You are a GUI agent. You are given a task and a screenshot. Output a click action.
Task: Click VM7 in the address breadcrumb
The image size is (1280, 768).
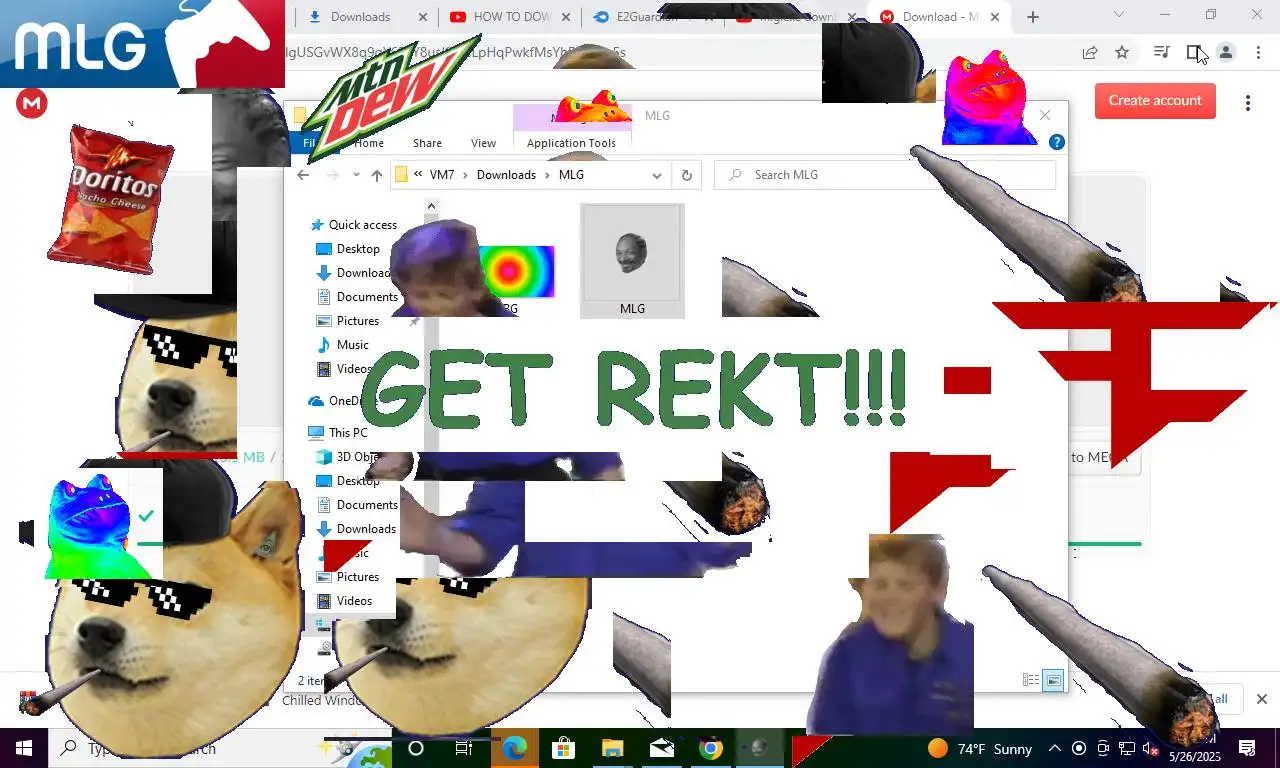point(441,175)
